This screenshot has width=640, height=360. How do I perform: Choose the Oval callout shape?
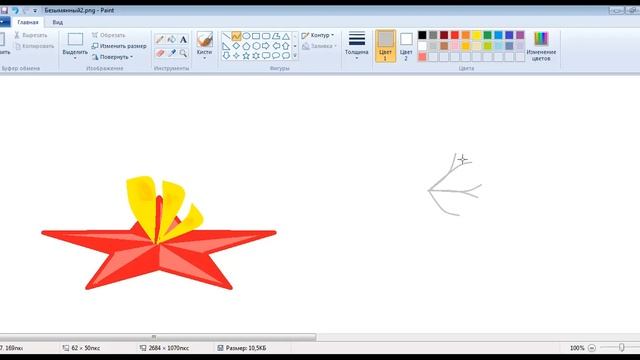[x=276, y=56]
